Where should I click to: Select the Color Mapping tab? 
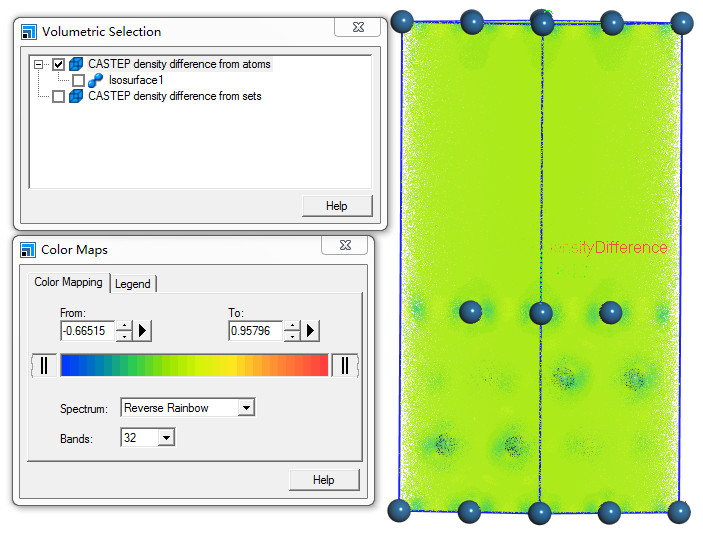(68, 283)
